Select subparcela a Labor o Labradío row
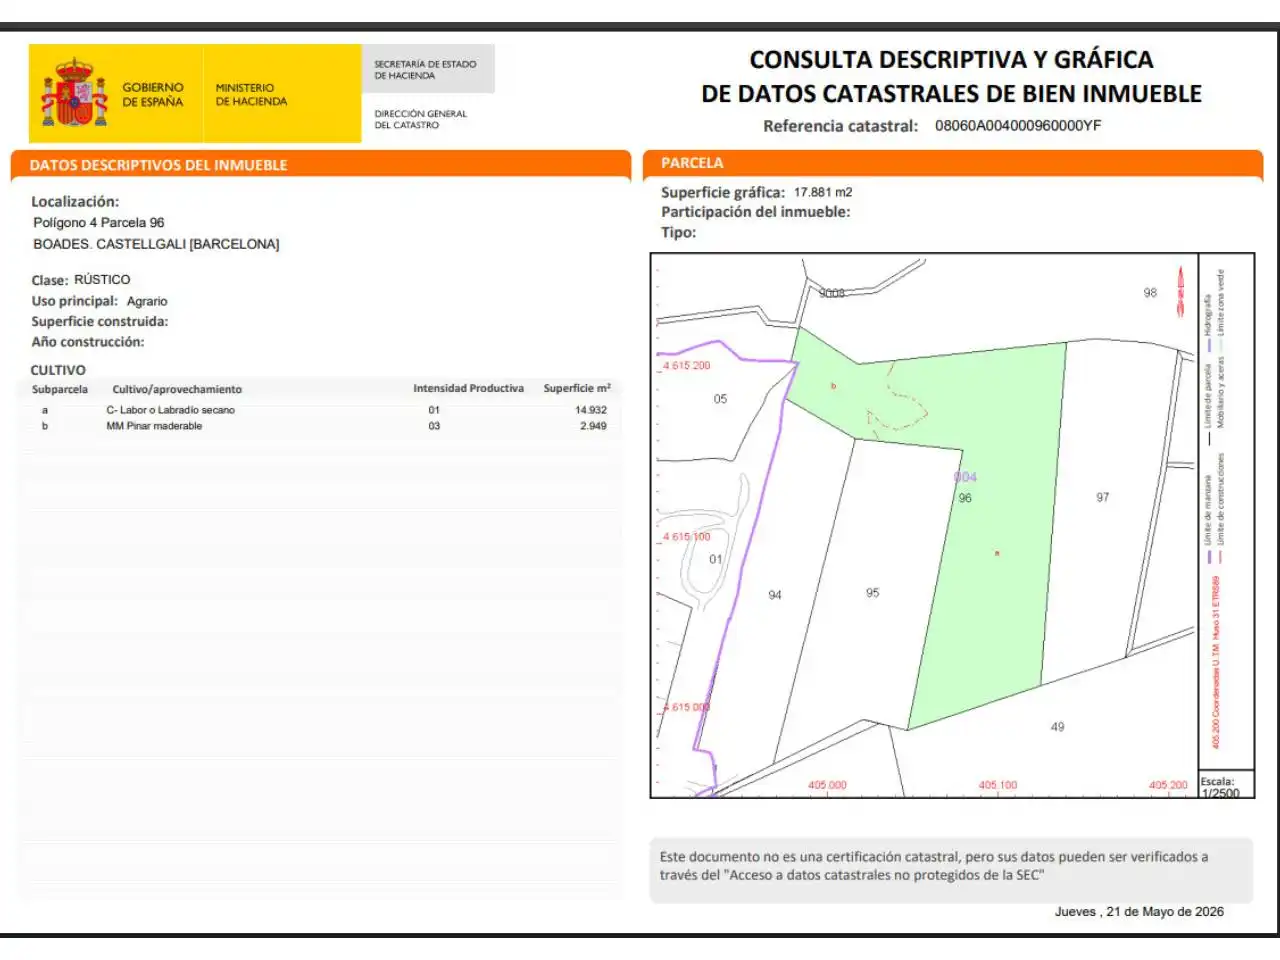1280x960 pixels. pos(321,410)
